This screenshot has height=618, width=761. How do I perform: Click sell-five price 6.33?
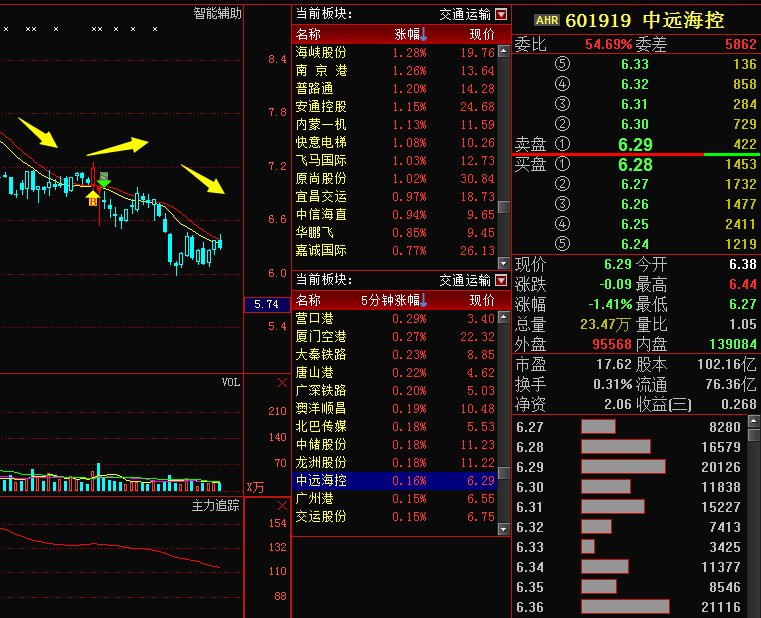(635, 64)
